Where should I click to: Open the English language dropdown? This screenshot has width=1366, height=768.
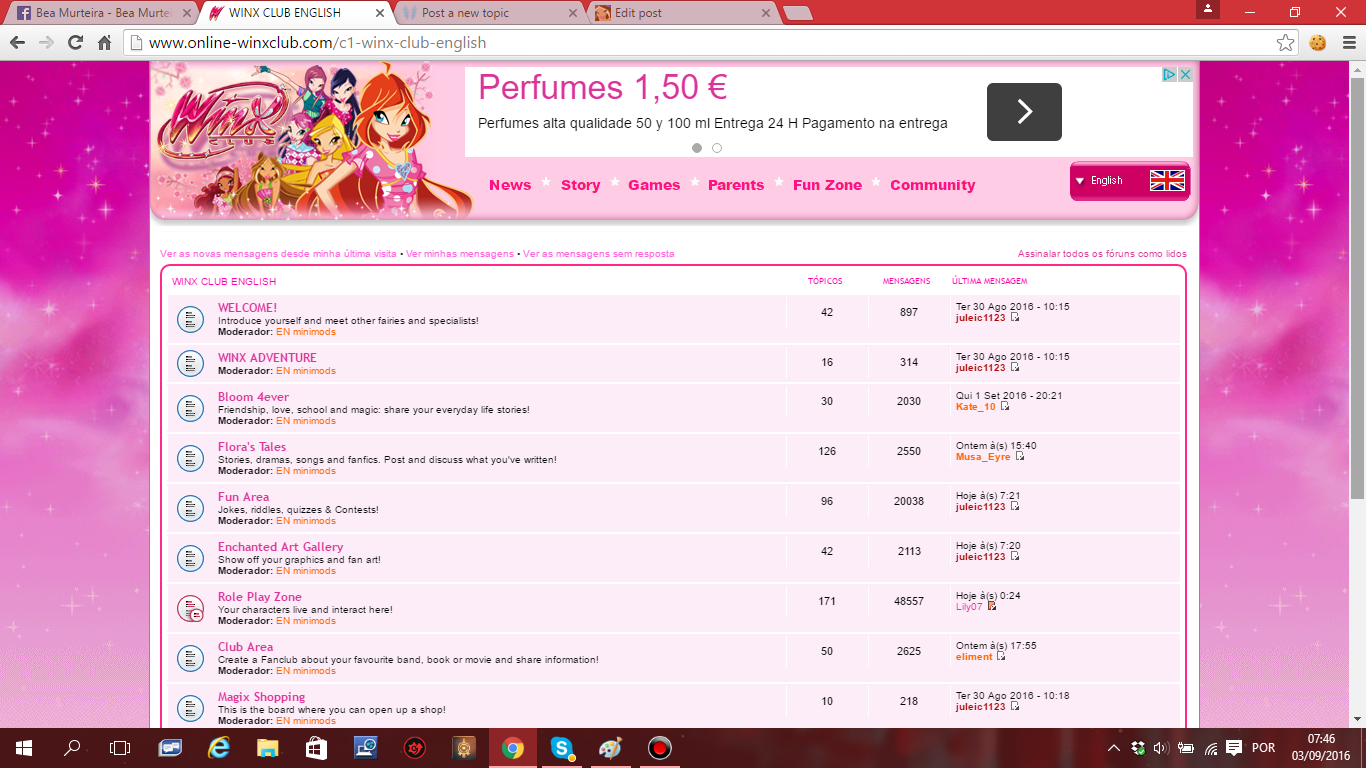[1130, 181]
